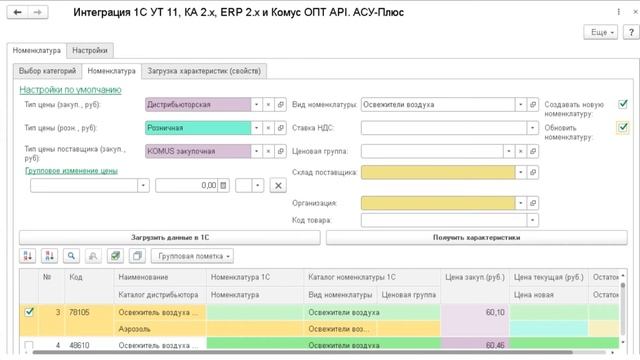Open the Дистрибьюторская price type item
640x360 pixels.
click(x=280, y=105)
